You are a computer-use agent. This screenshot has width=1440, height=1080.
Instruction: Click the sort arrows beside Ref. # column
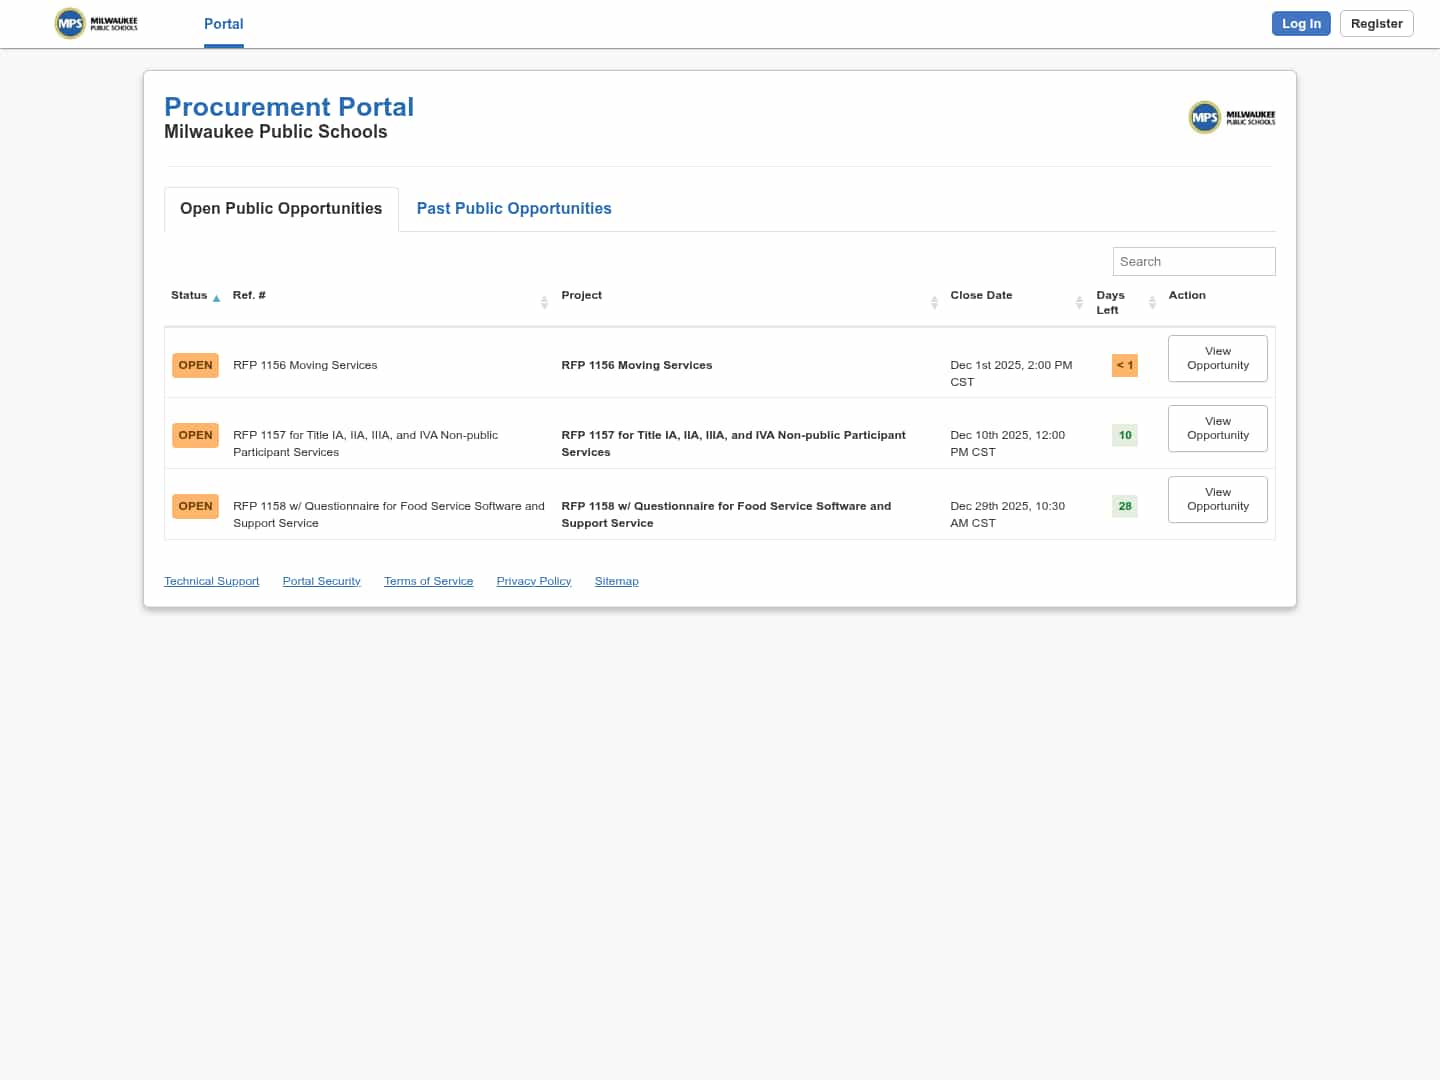point(544,302)
